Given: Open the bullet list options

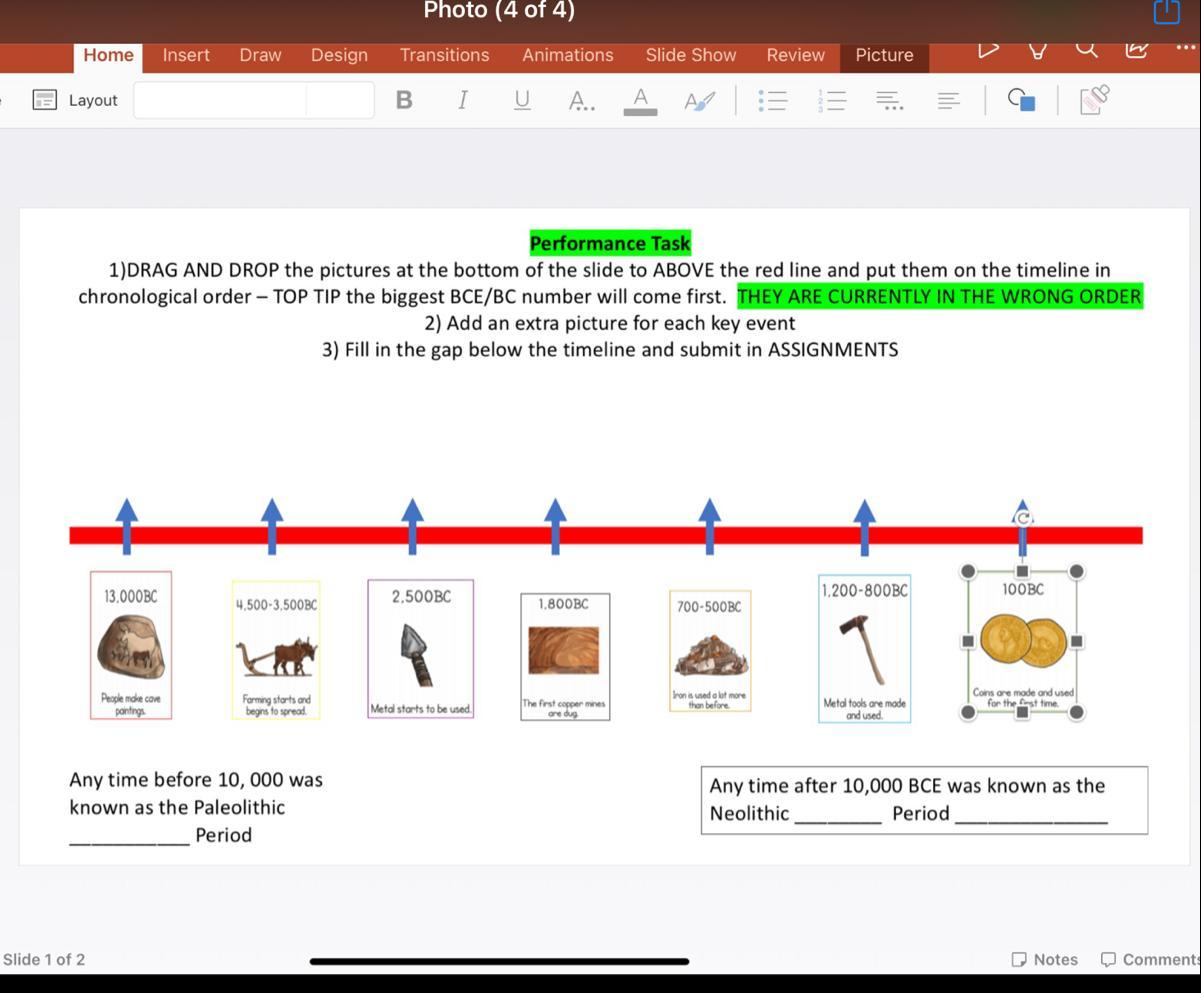Looking at the screenshot, I should [x=773, y=100].
